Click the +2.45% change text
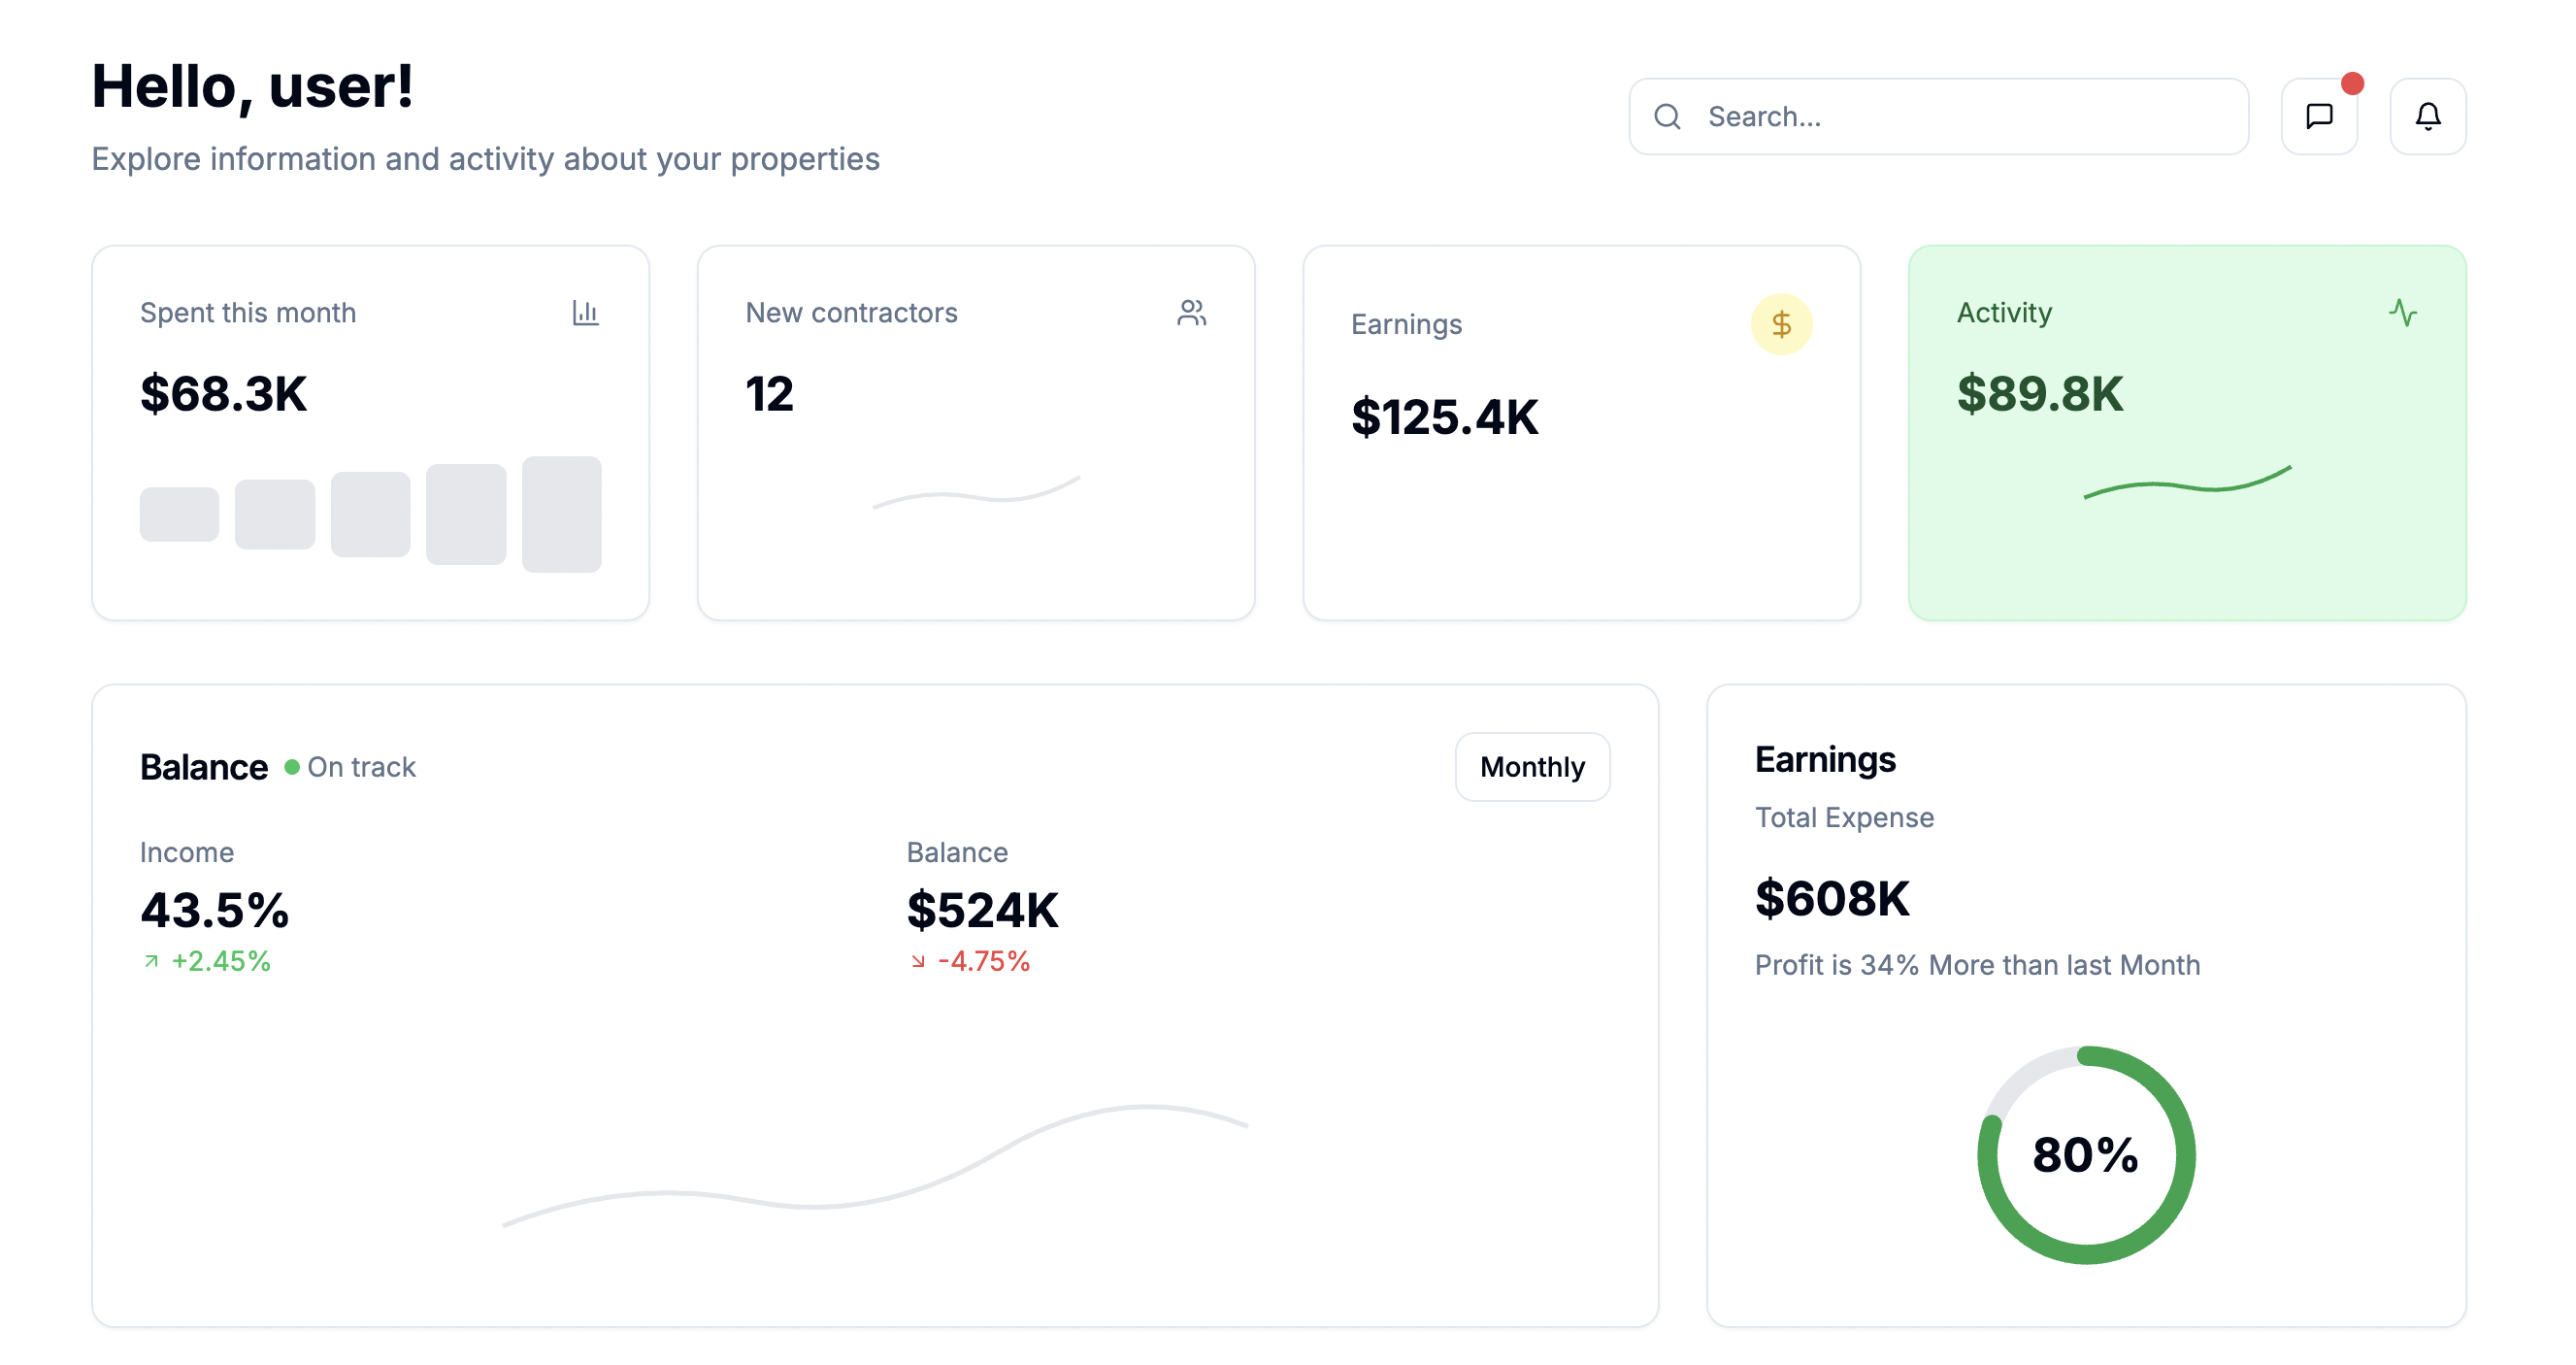 pyautogui.click(x=220, y=961)
